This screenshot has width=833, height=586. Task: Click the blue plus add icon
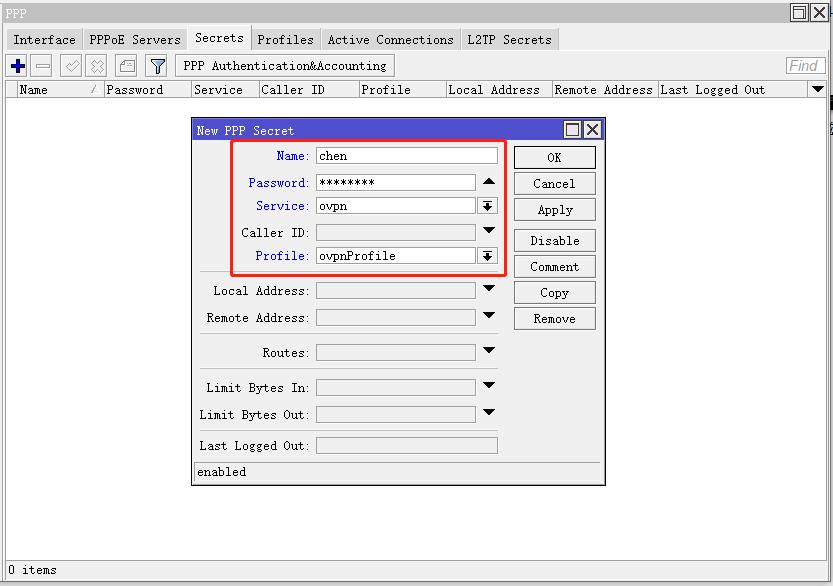tap(18, 66)
